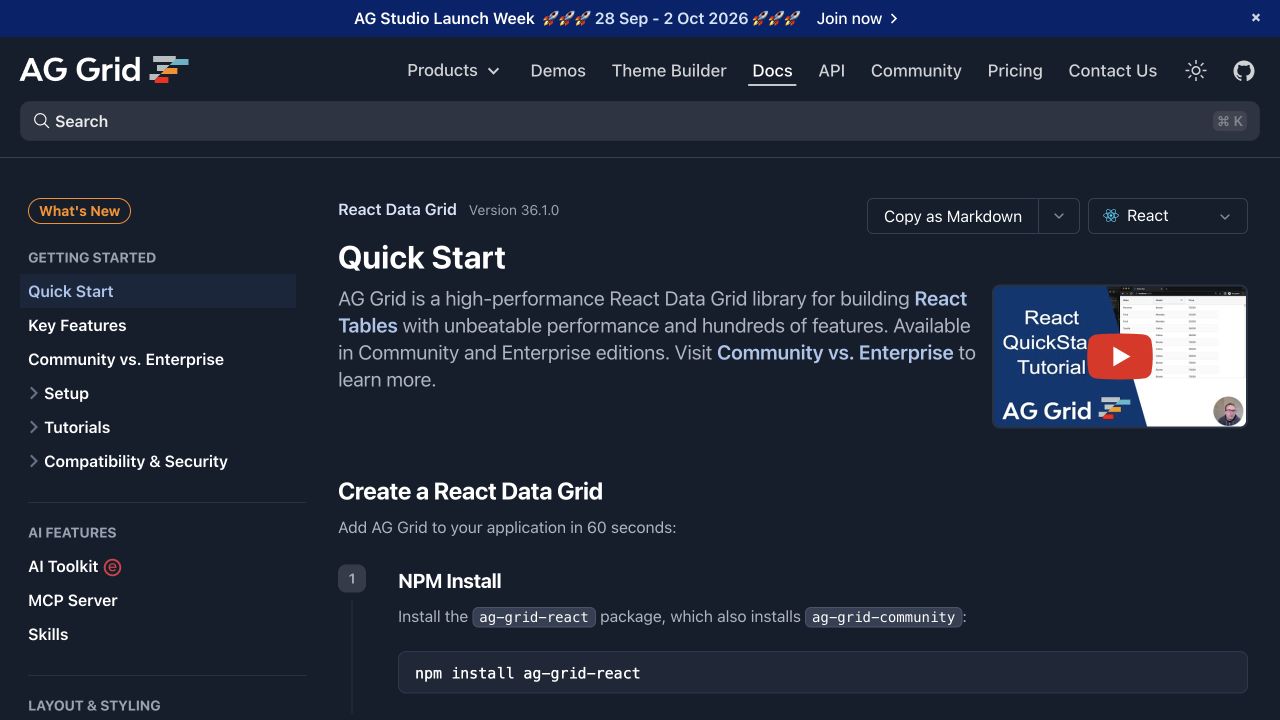The image size is (1280, 720).
Task: Click the AG Grid logo
Action: pyautogui.click(x=104, y=69)
